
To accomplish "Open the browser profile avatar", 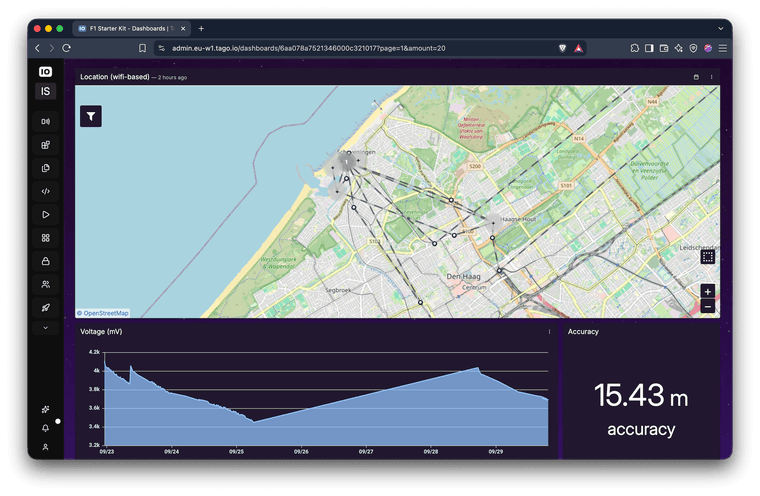I will tap(708, 48).
